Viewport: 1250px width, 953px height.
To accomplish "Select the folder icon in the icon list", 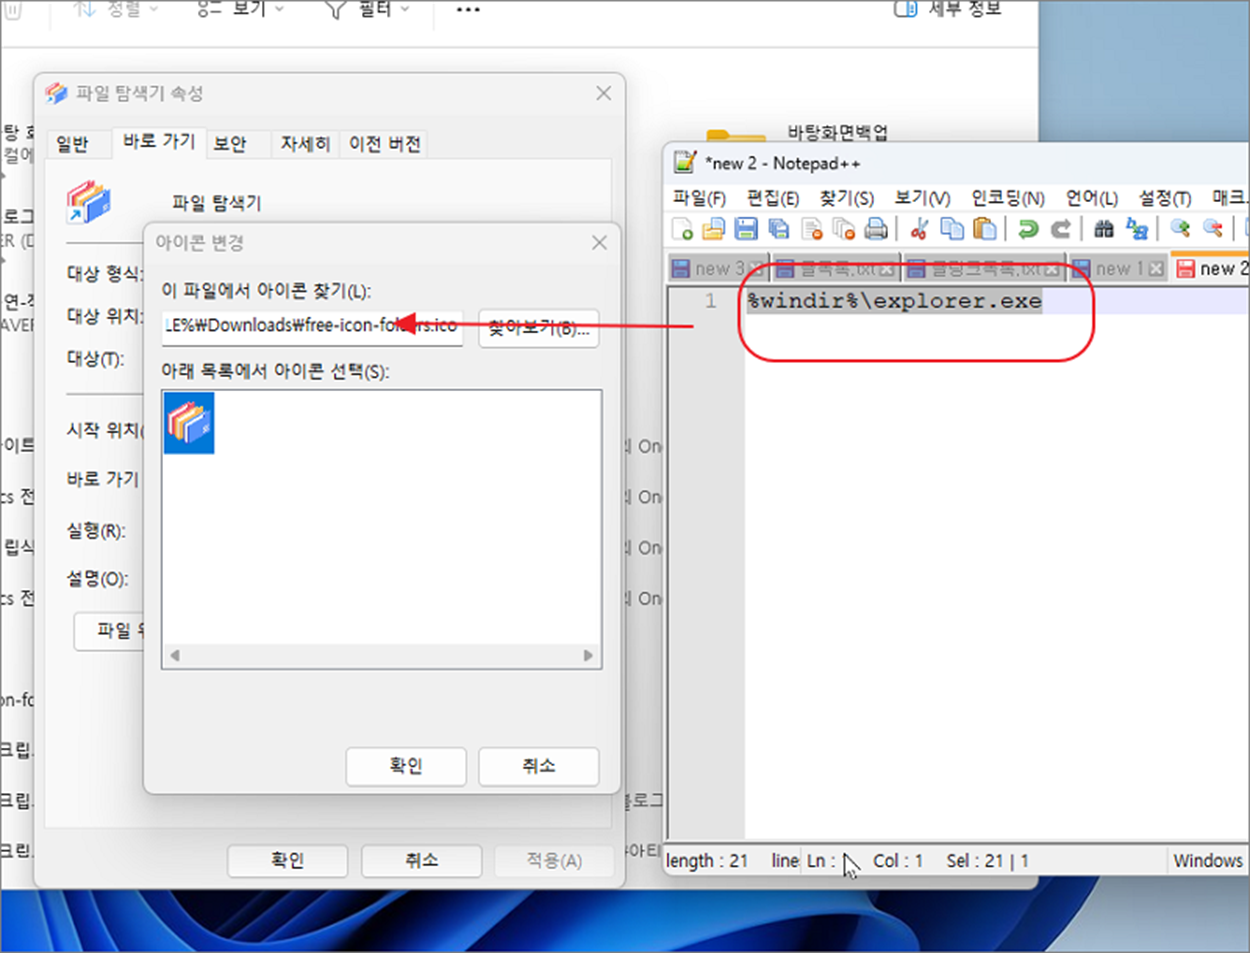I will (x=189, y=422).
